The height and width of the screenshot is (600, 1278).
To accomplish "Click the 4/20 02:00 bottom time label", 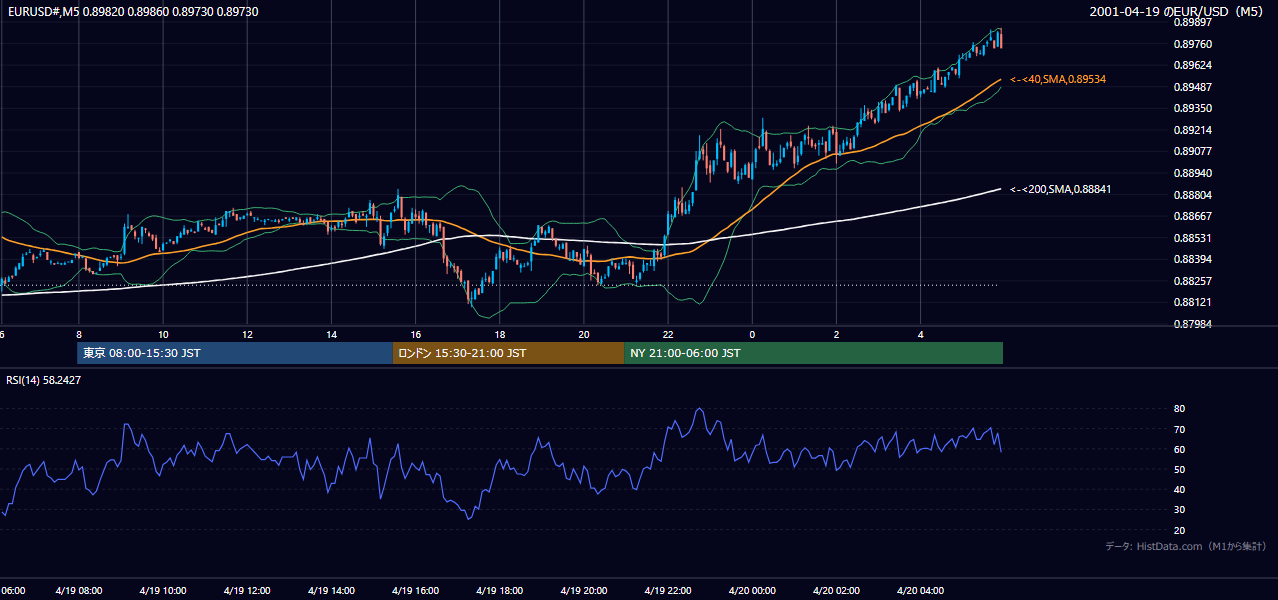I will tap(836, 590).
